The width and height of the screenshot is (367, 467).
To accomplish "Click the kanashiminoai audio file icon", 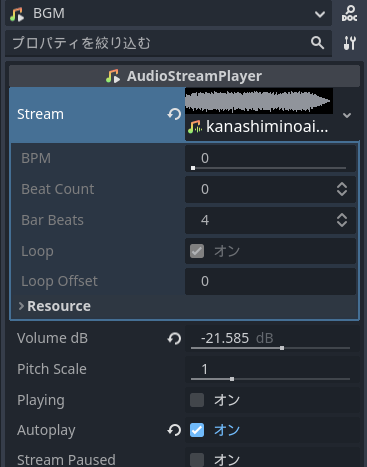I will click(x=195, y=127).
